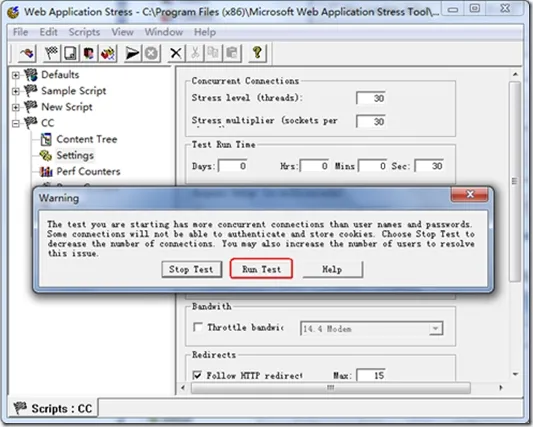Click the red book toolbar icon
This screenshot has width=533, height=427.
pos(89,53)
